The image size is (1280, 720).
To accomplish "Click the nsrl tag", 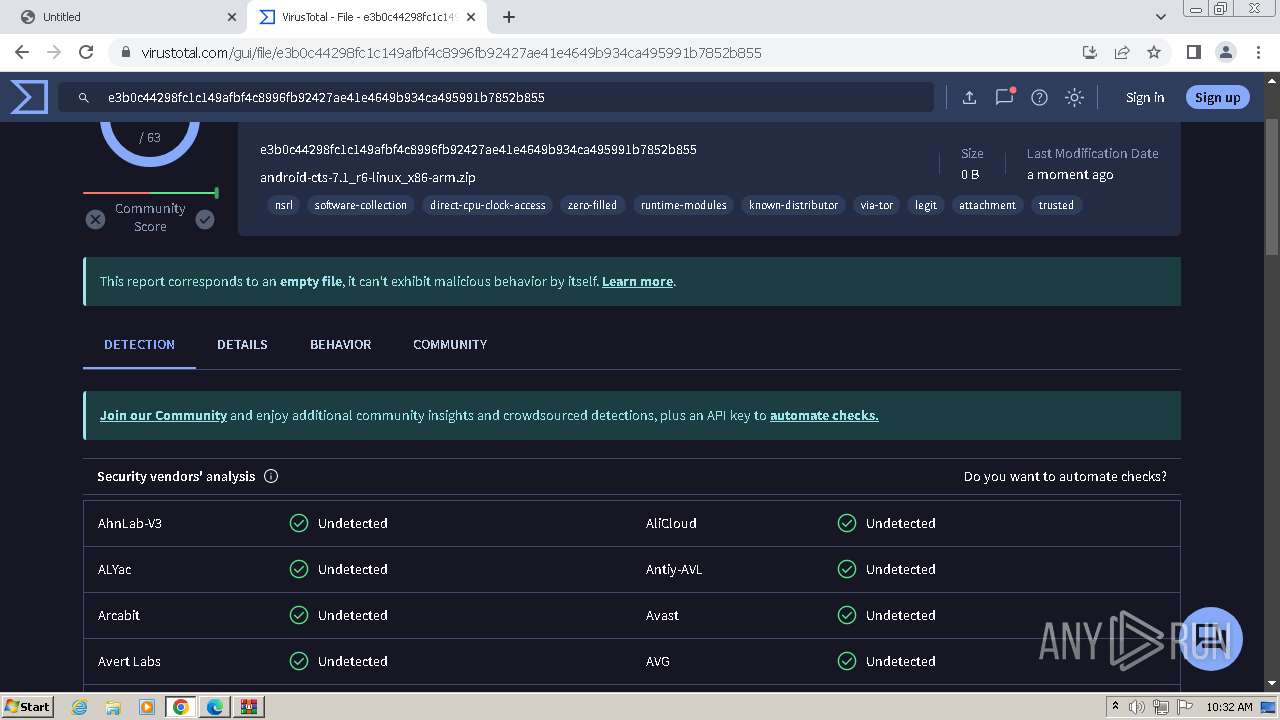I will click(x=284, y=205).
